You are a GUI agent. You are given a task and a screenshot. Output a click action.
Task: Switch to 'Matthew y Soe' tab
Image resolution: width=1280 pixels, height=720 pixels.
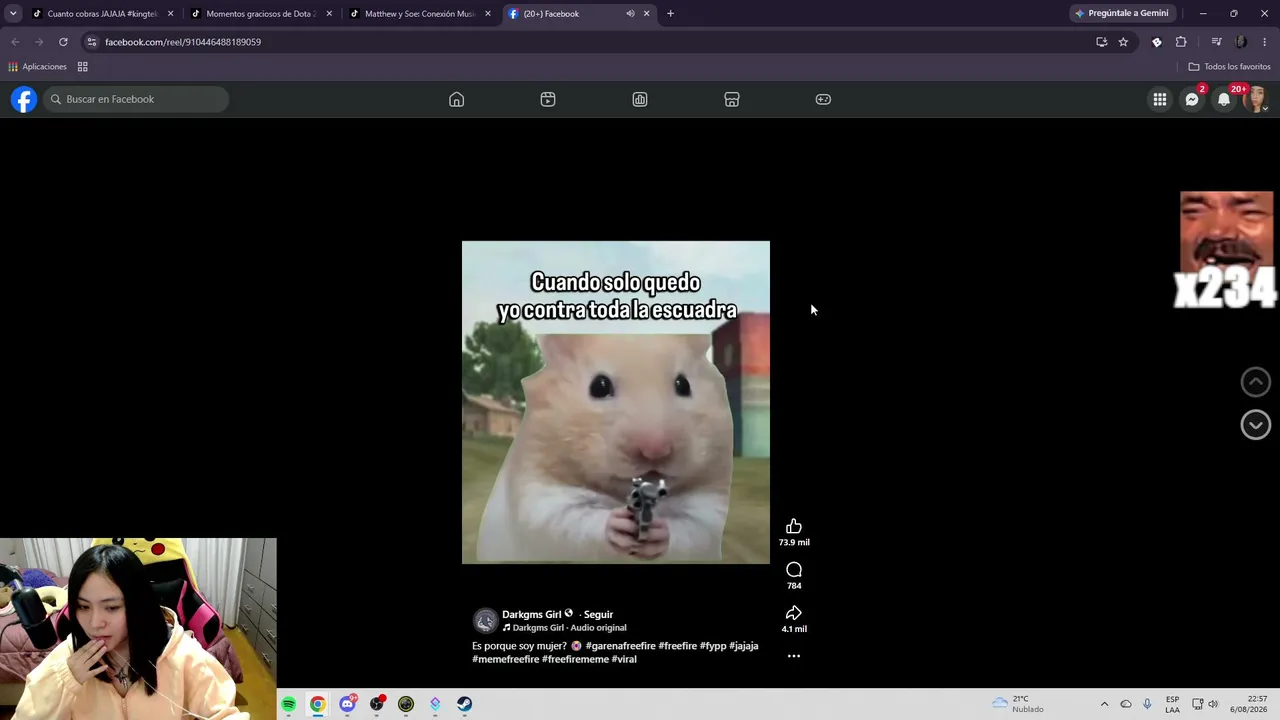tap(421, 14)
